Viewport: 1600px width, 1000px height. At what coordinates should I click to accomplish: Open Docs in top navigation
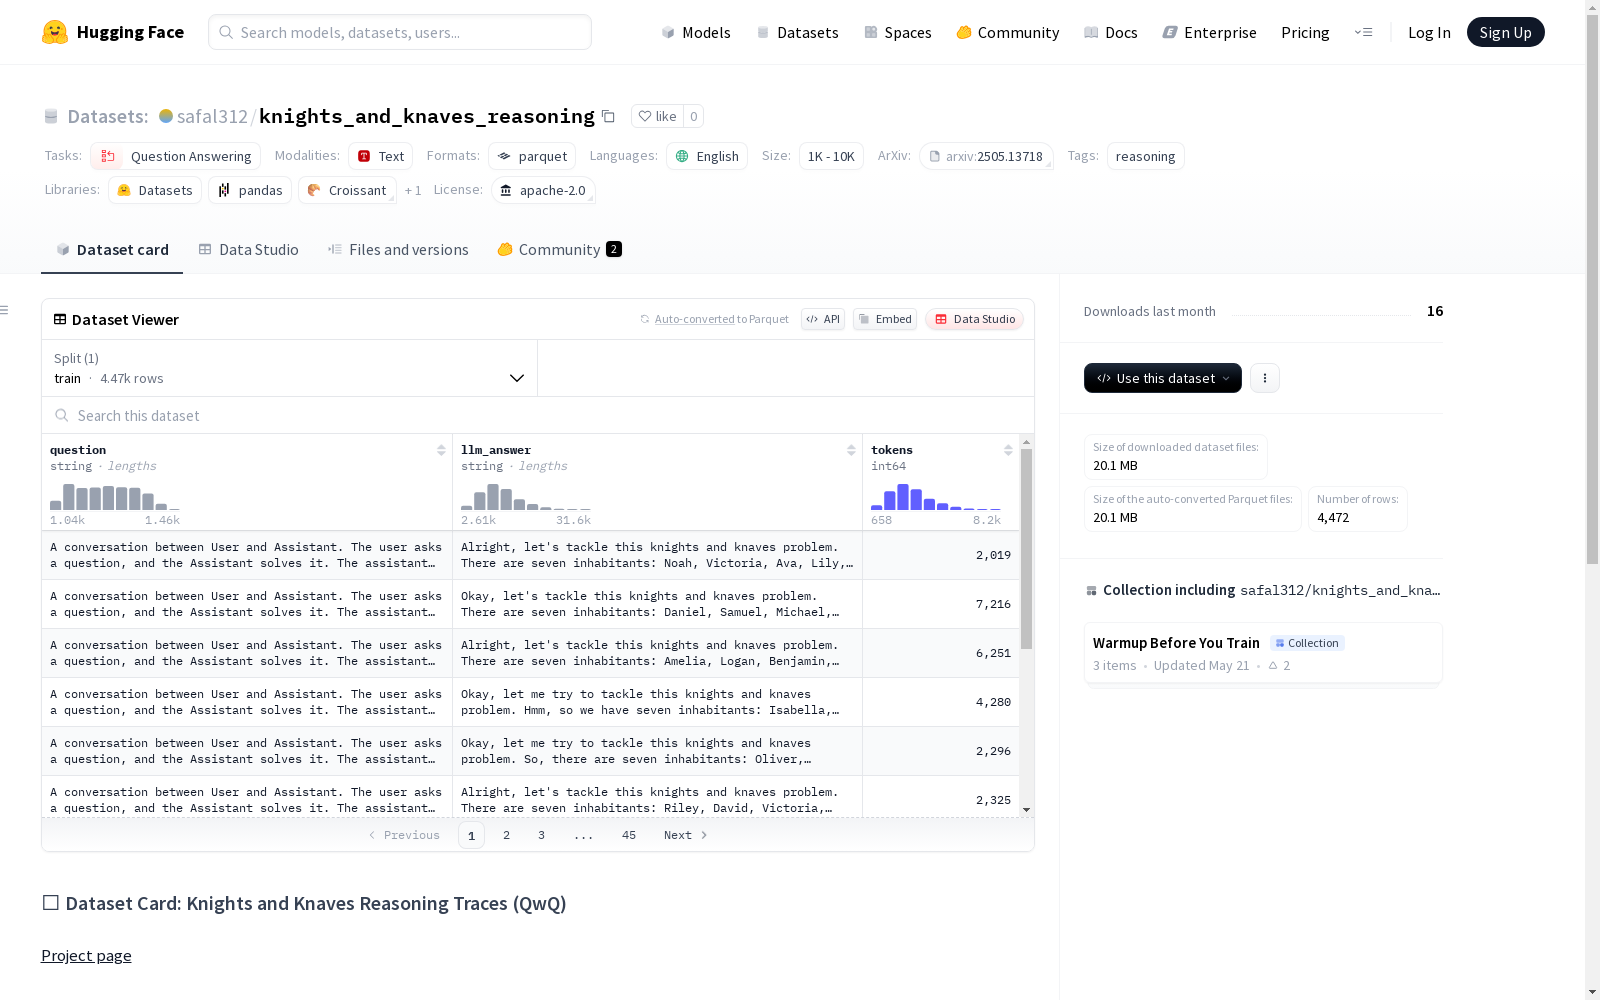[x=1111, y=32]
